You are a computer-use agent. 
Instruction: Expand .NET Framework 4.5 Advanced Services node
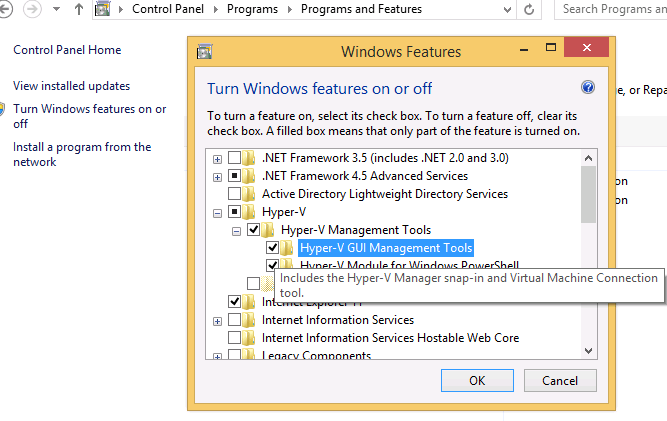point(217,177)
